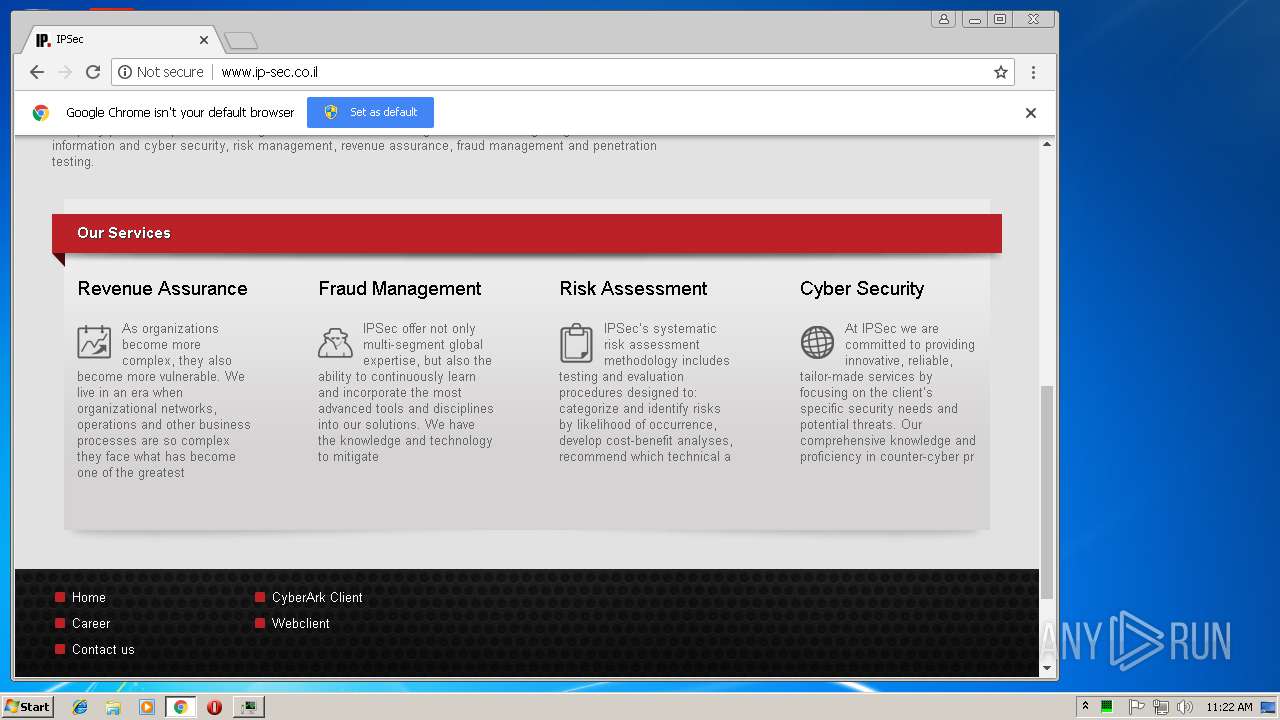The image size is (1280, 720).
Task: Open the Contact us footer link
Action: (x=103, y=649)
